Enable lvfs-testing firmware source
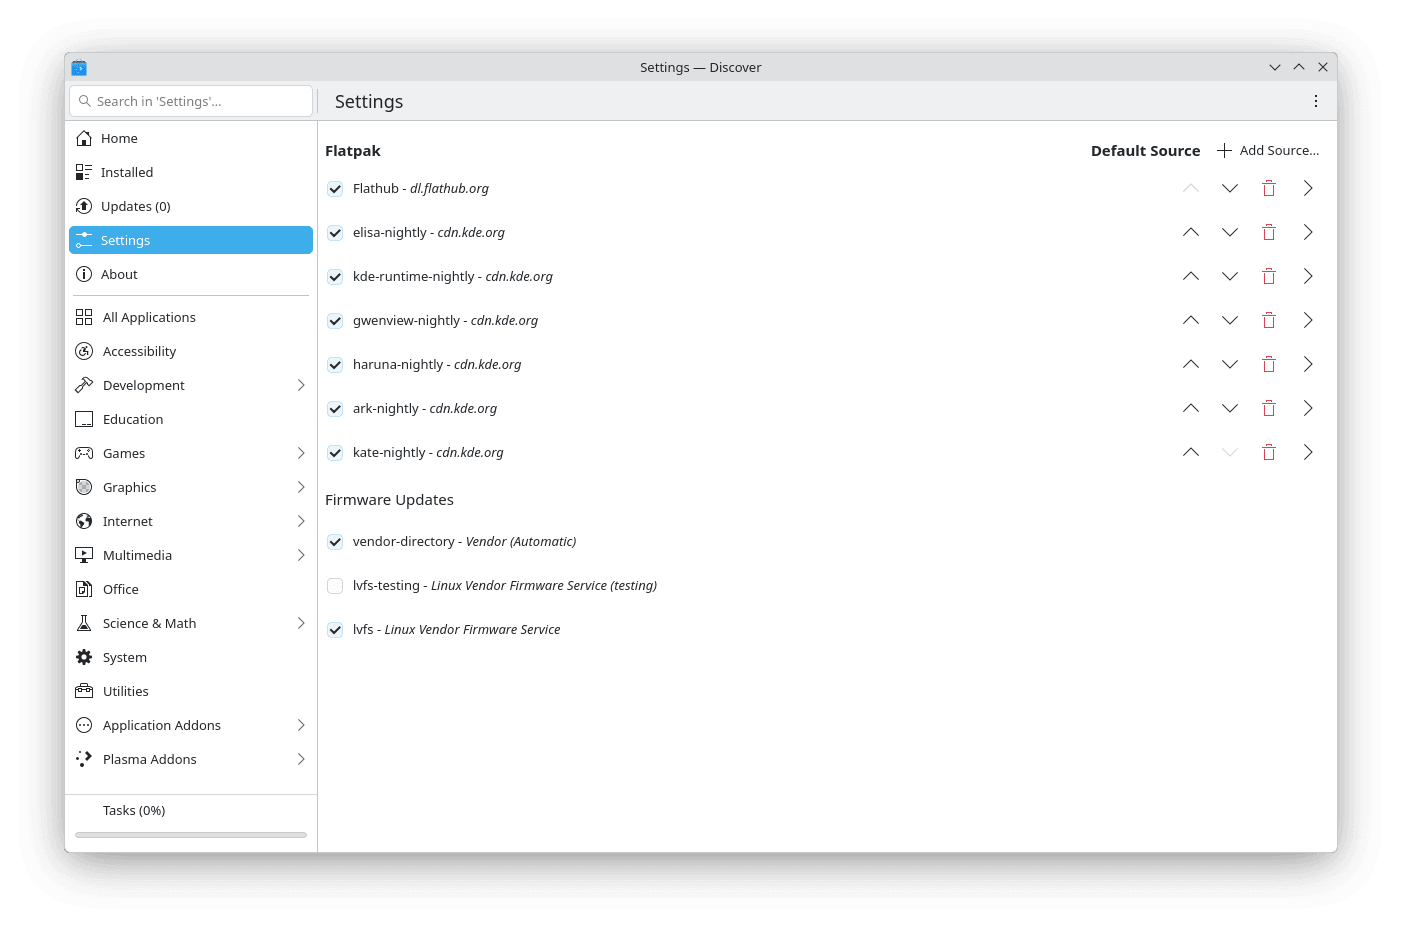 [335, 586]
